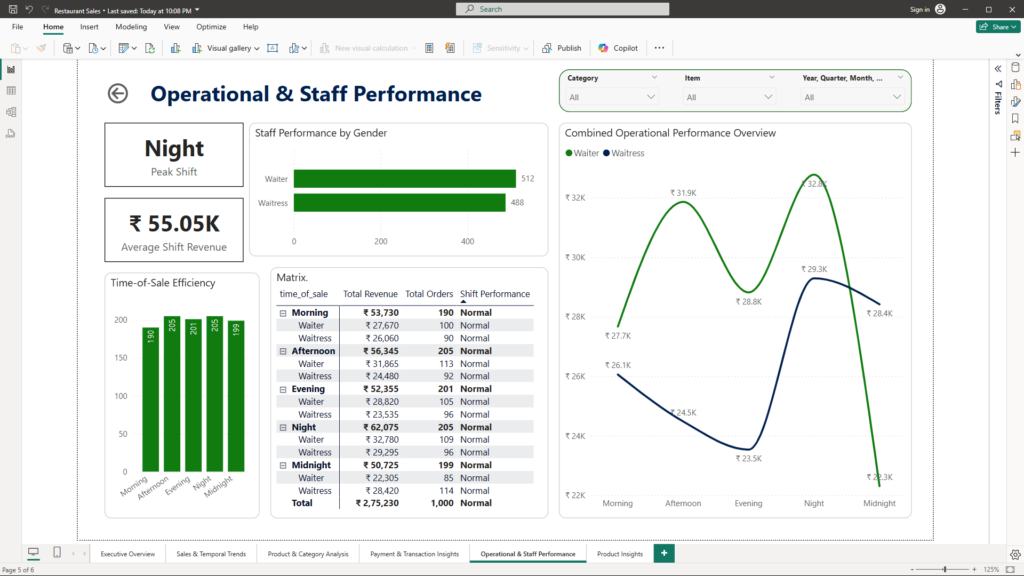This screenshot has height=576, width=1024.
Task: Switch to mobile layout icon
Action: (x=57, y=553)
